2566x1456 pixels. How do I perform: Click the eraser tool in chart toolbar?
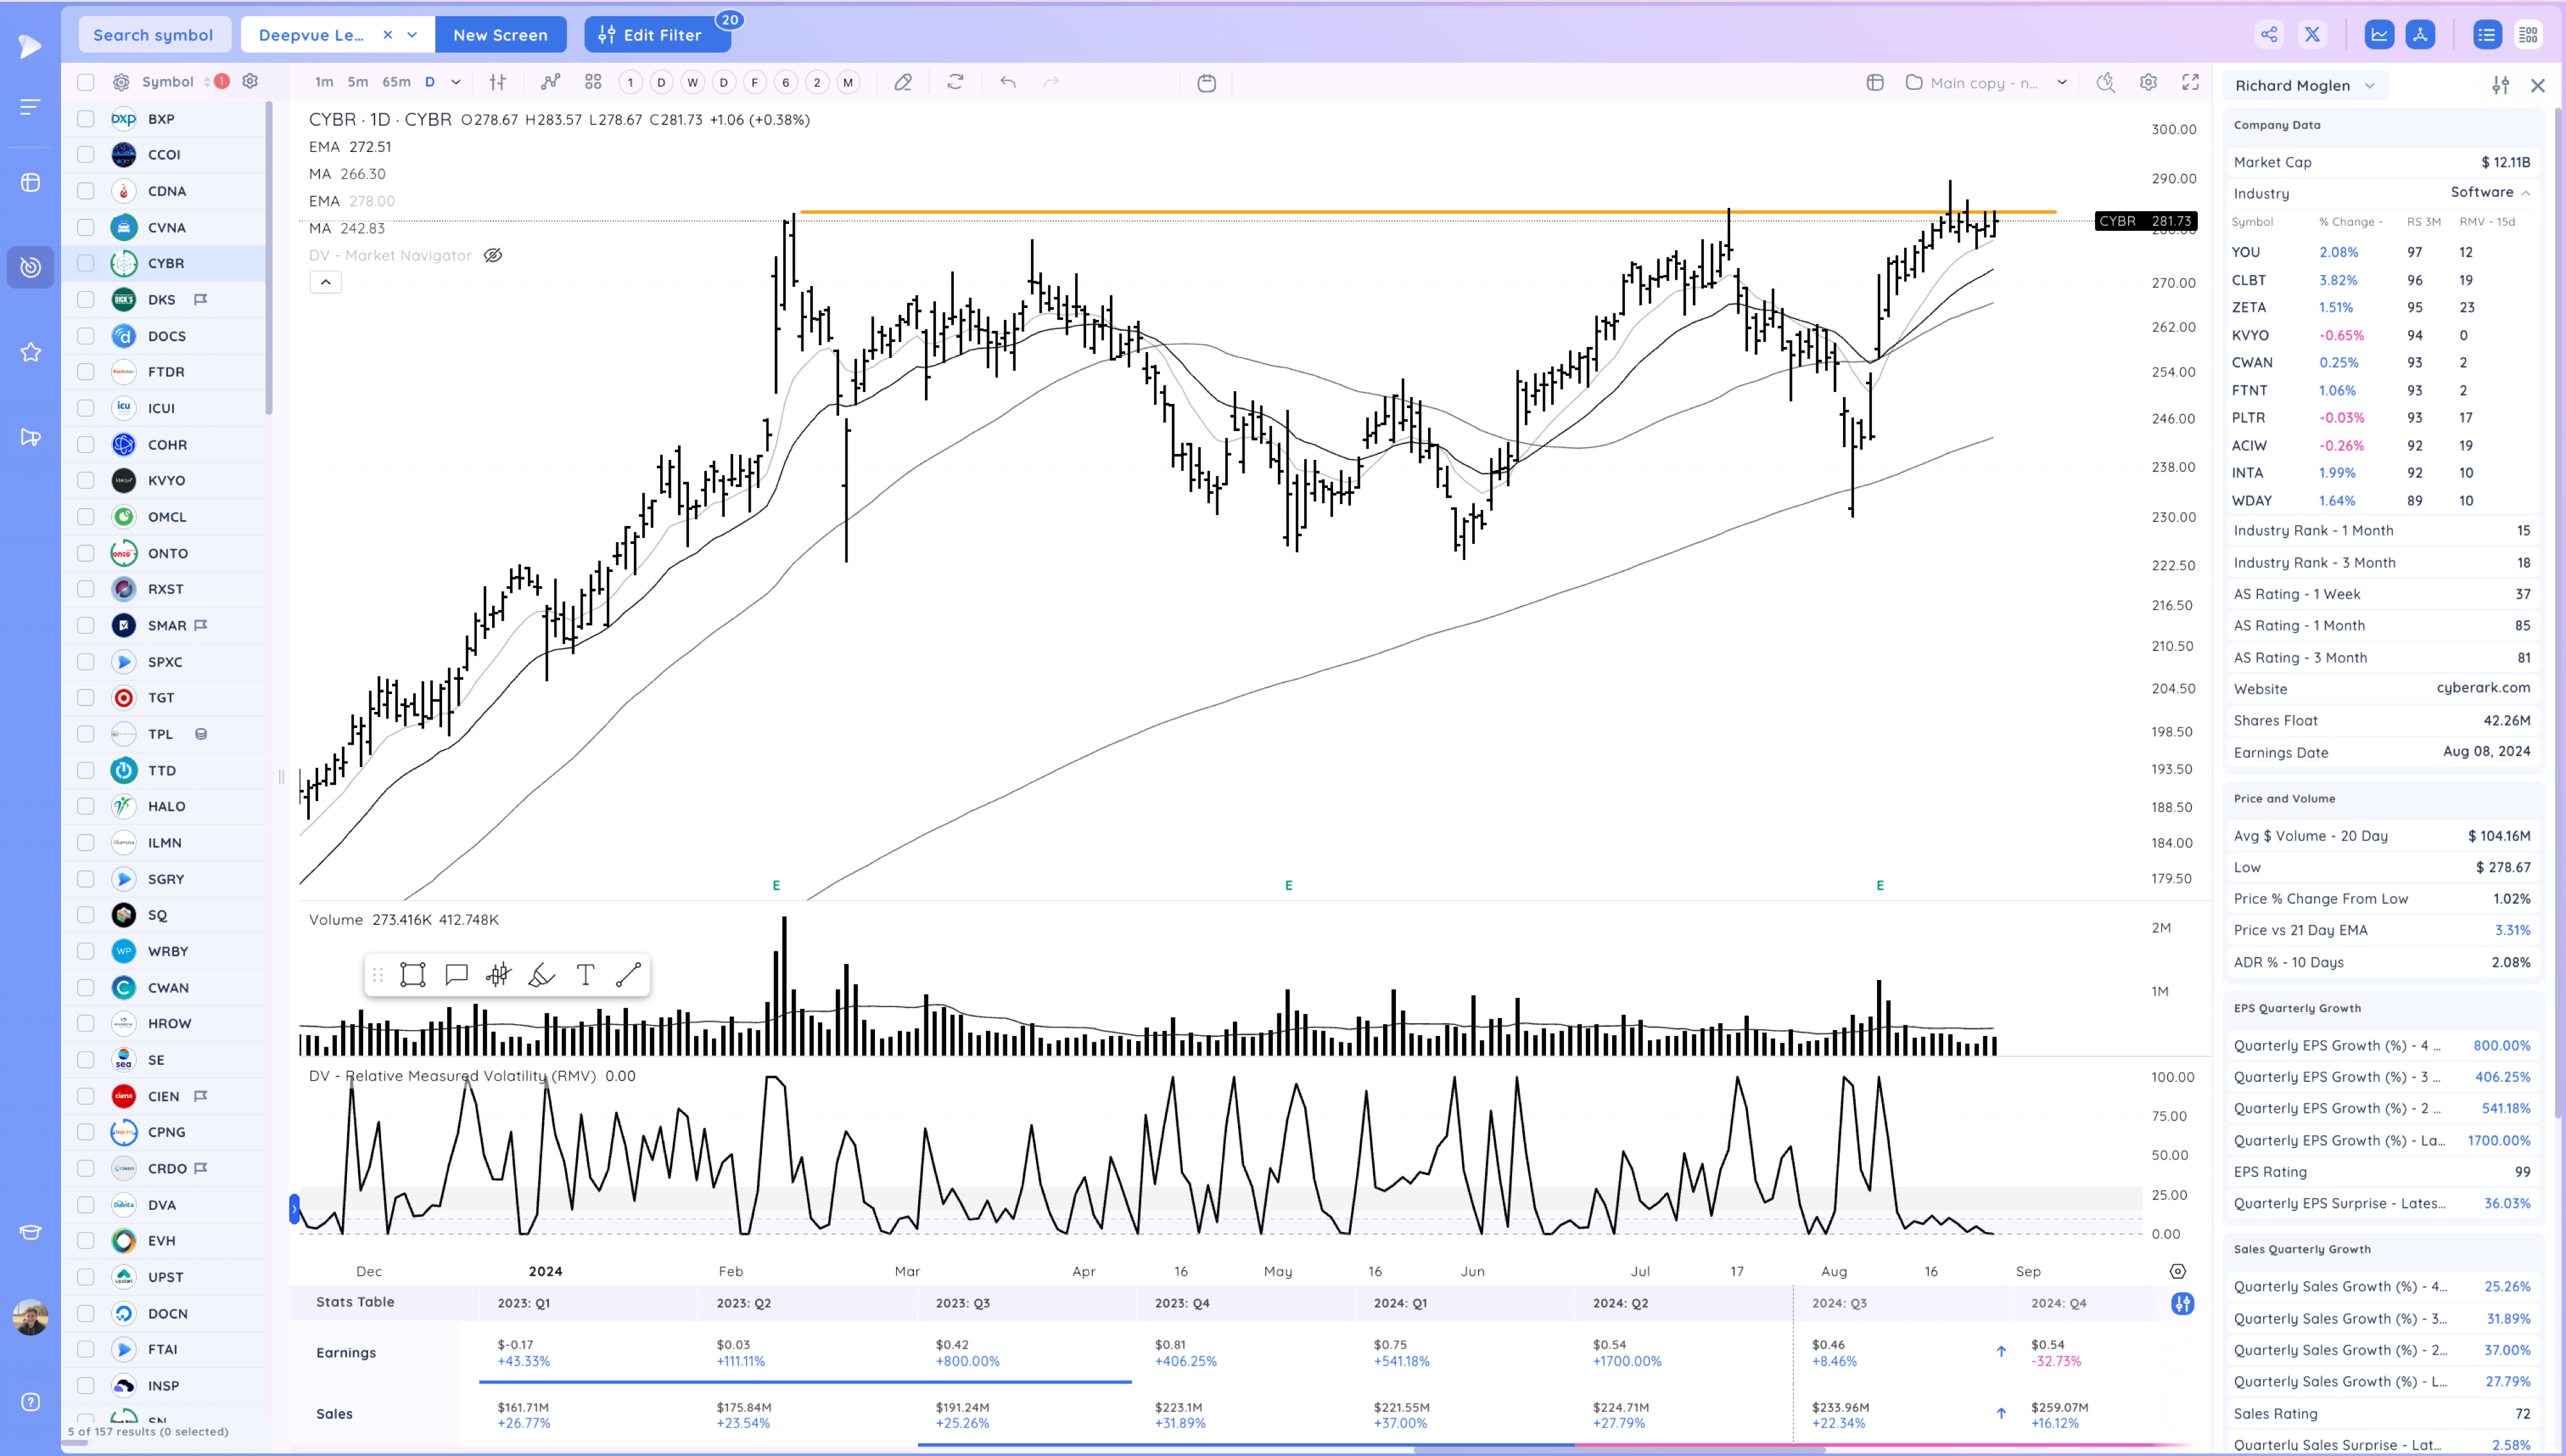902,83
